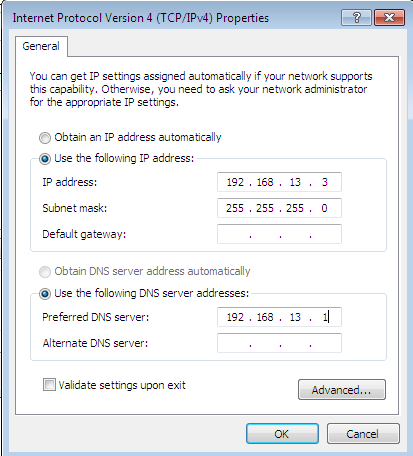Click the IP address first octet 192
Image resolution: width=413 pixels, height=456 pixels.
click(x=235, y=182)
